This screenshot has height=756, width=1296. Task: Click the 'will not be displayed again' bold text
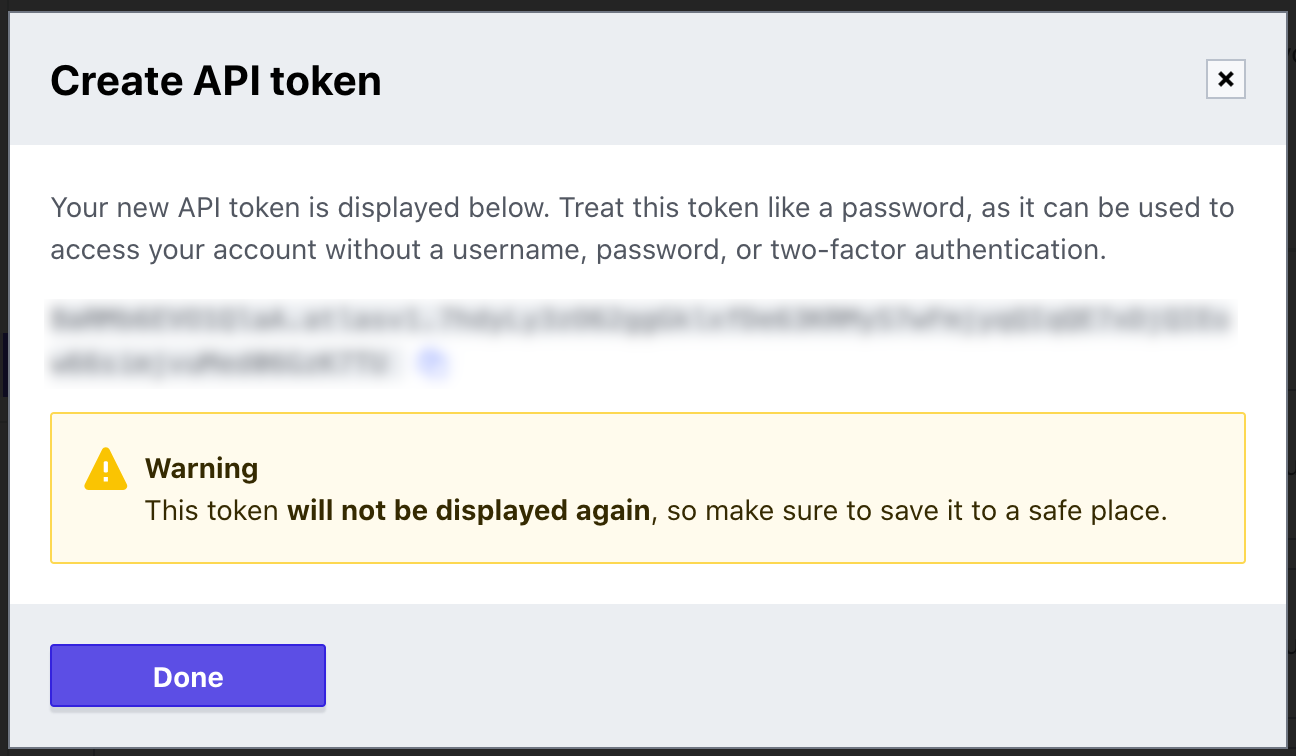(x=468, y=511)
